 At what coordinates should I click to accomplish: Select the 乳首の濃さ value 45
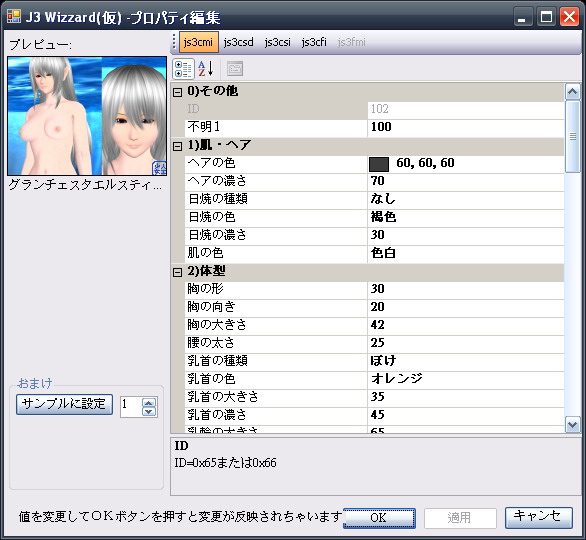click(466, 415)
